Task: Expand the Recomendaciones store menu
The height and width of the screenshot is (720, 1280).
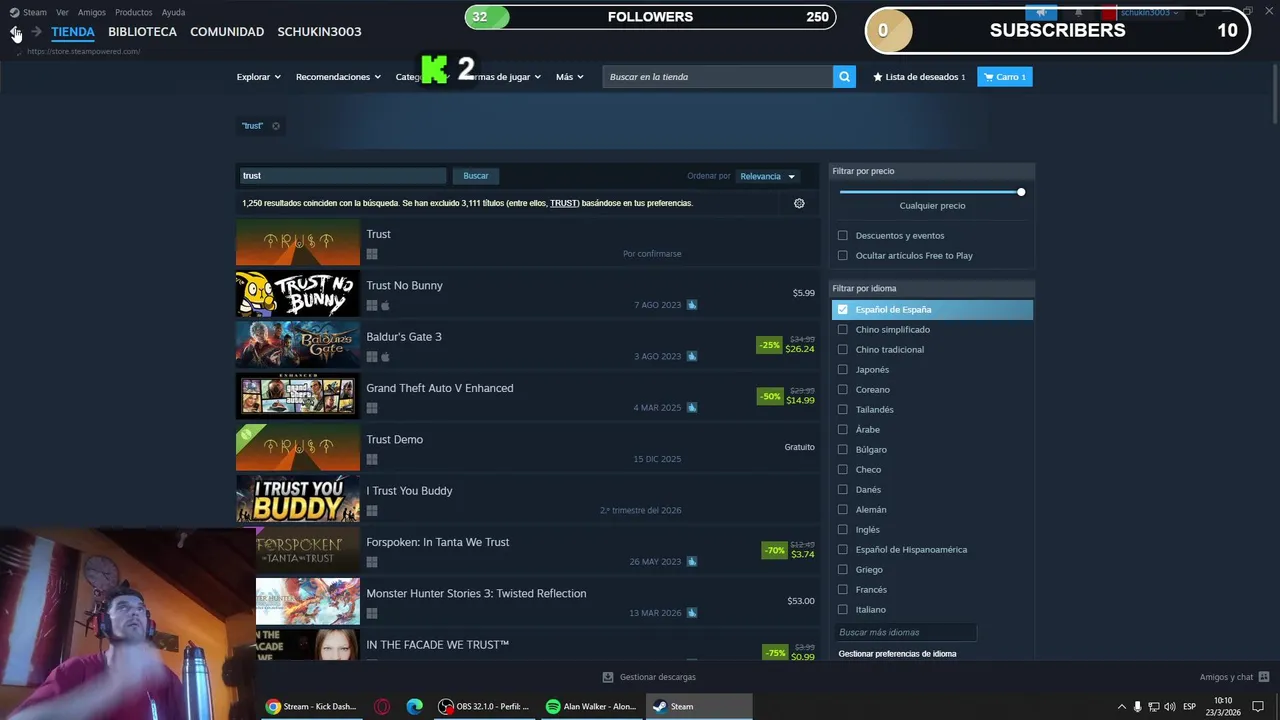Action: [338, 77]
